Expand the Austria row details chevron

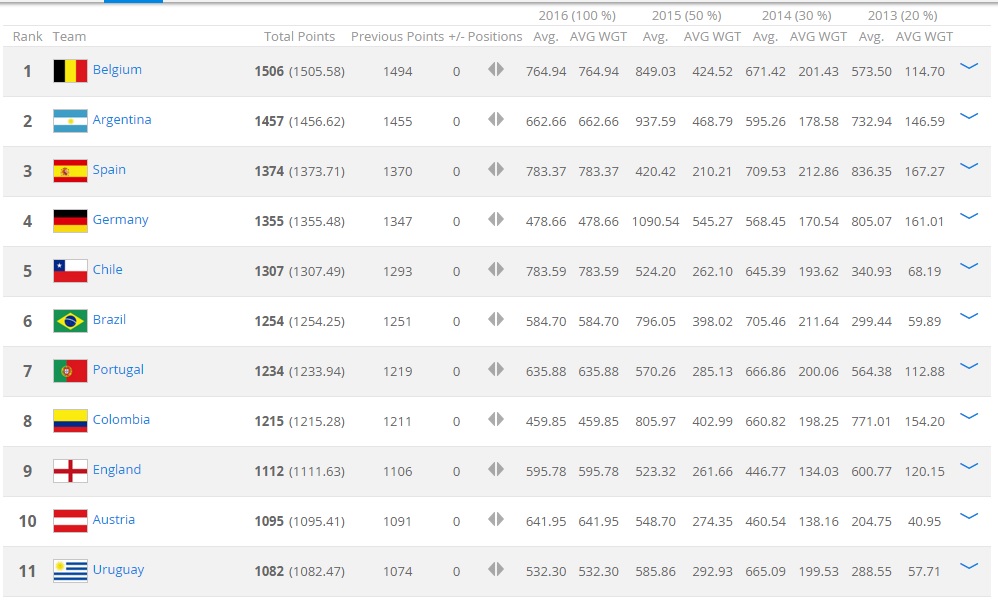pos(969,515)
